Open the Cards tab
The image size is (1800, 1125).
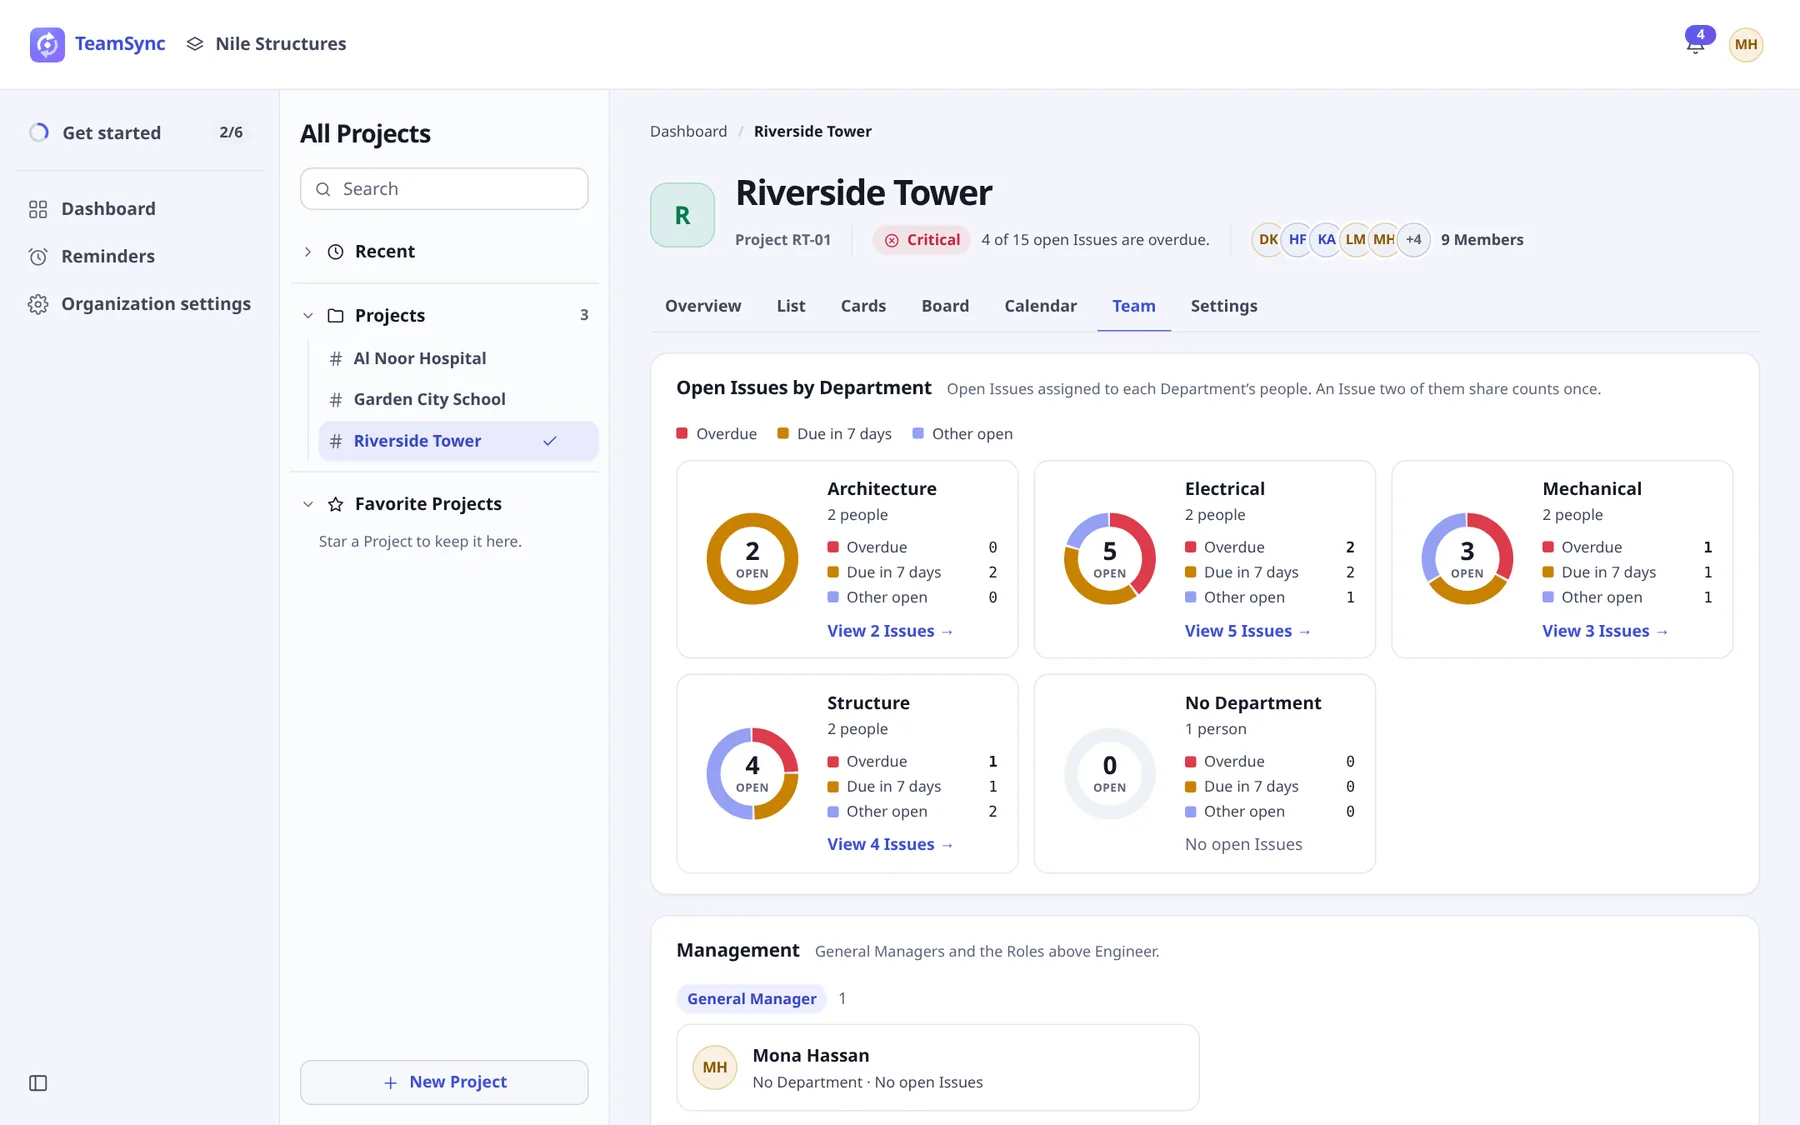[x=863, y=306]
